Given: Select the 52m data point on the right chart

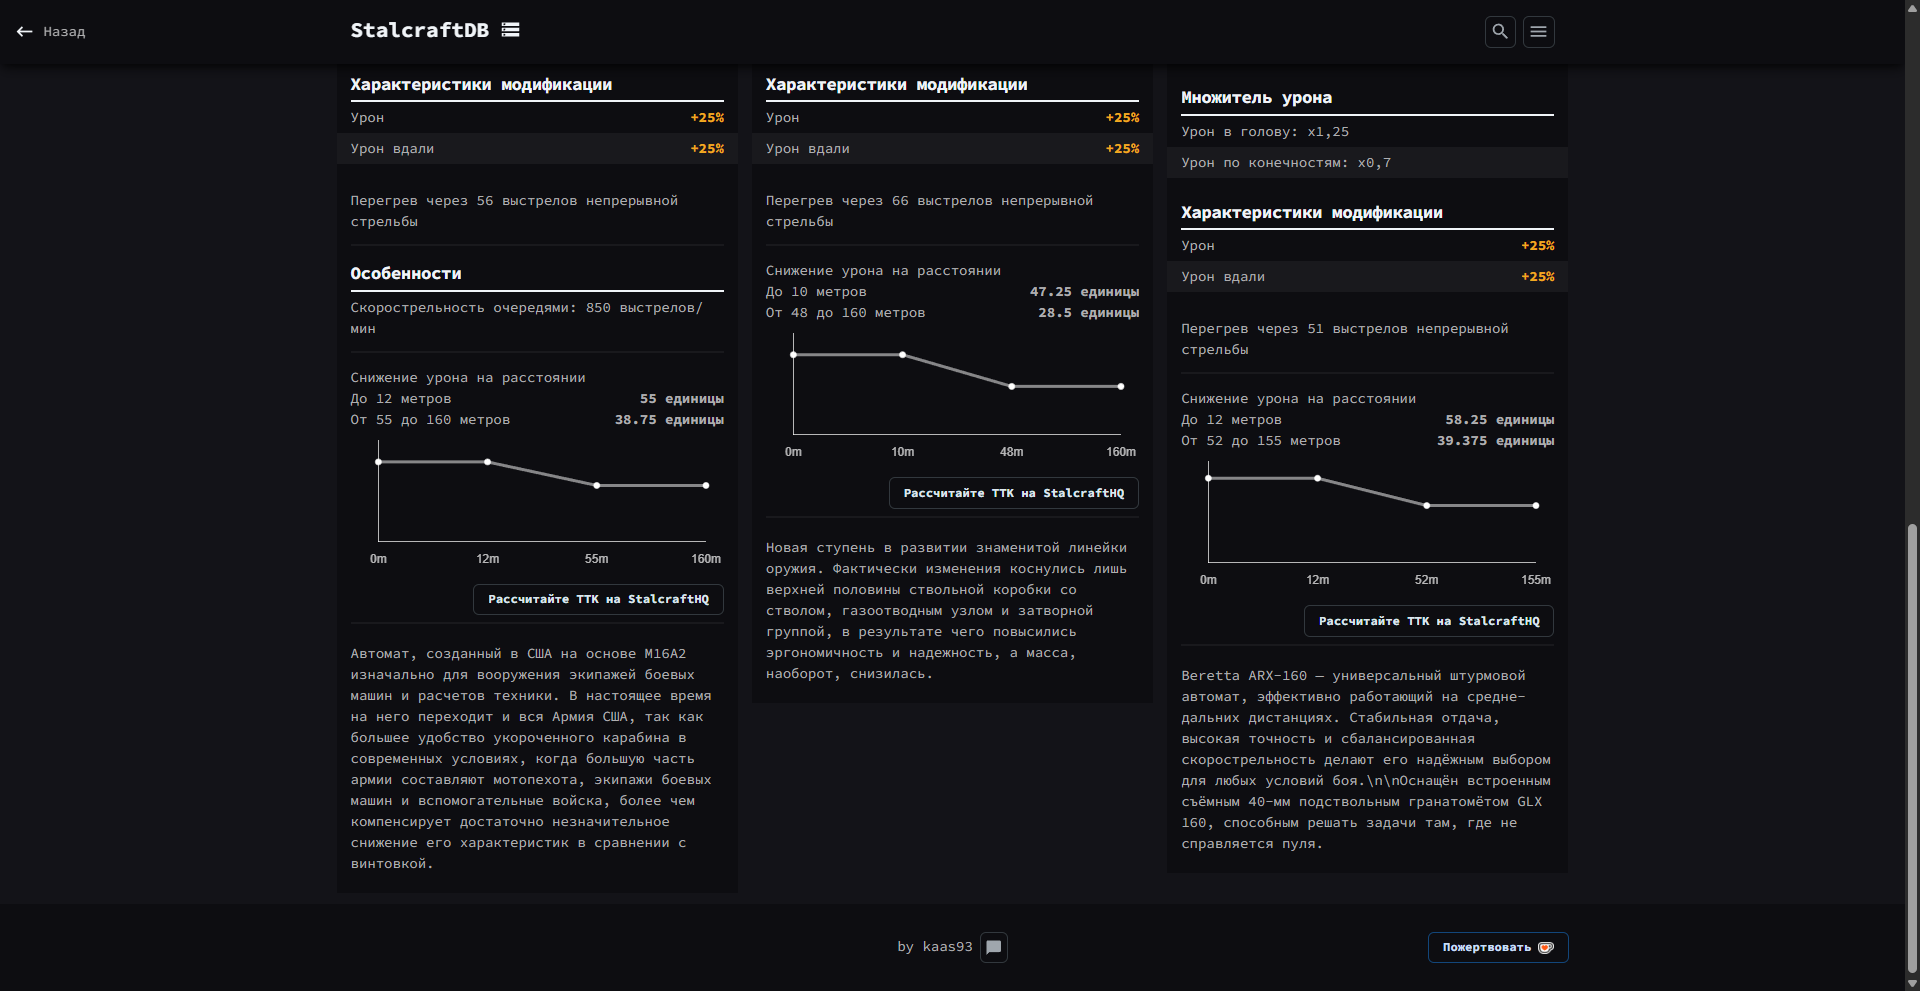Looking at the screenshot, I should (1427, 506).
